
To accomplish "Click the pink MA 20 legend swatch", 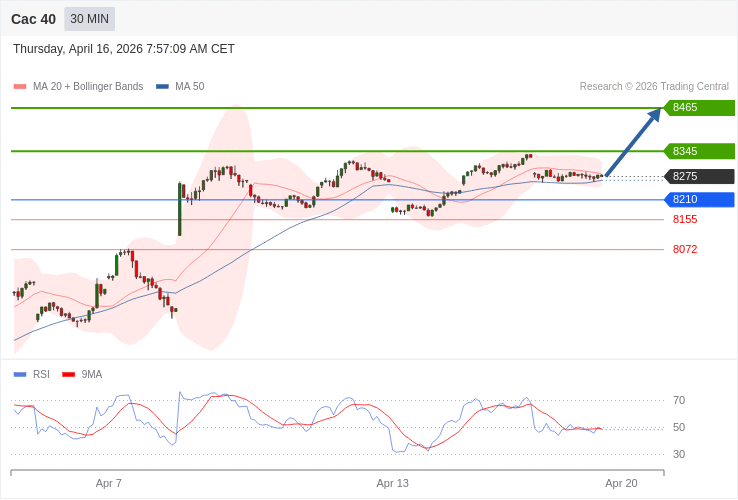I will 20,87.
